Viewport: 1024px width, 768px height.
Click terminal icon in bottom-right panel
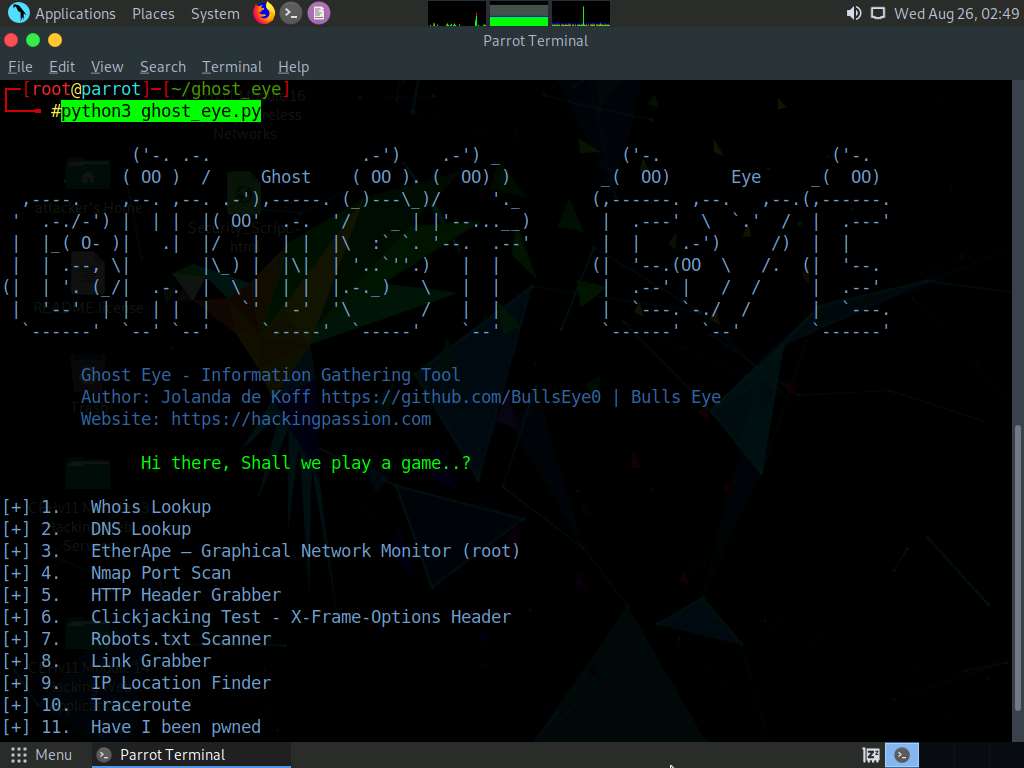[902, 755]
